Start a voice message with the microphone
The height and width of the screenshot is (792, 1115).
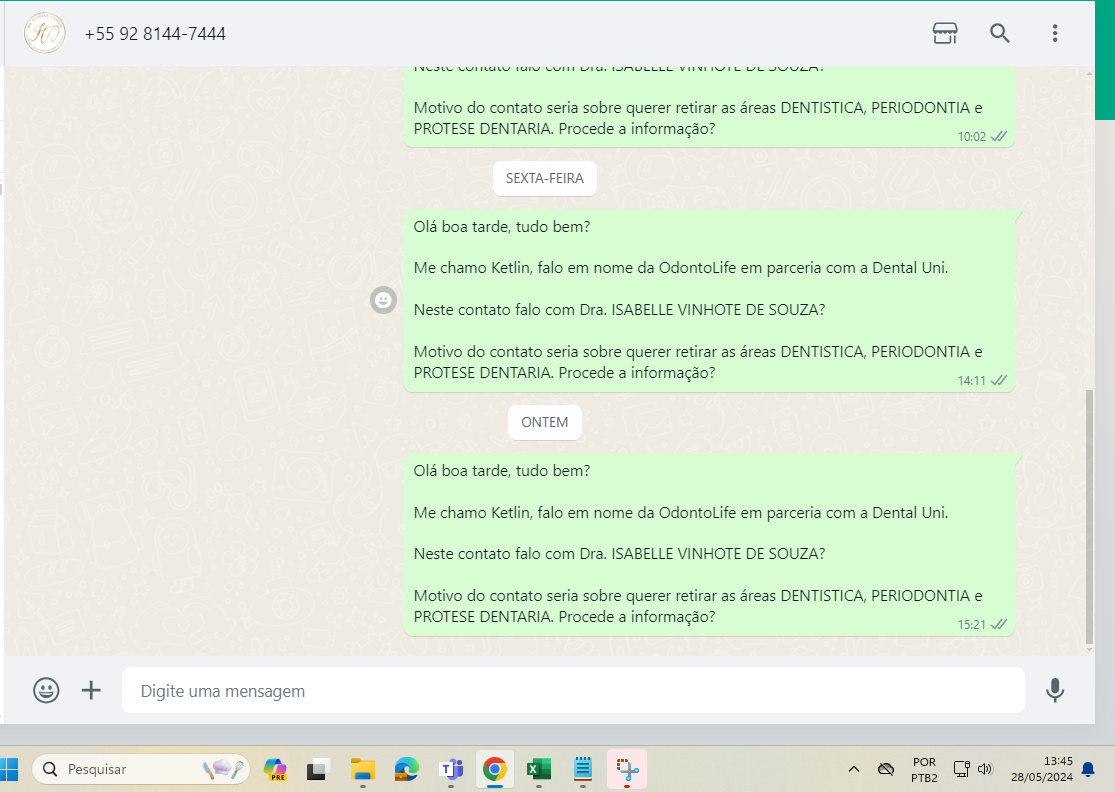click(x=1055, y=690)
